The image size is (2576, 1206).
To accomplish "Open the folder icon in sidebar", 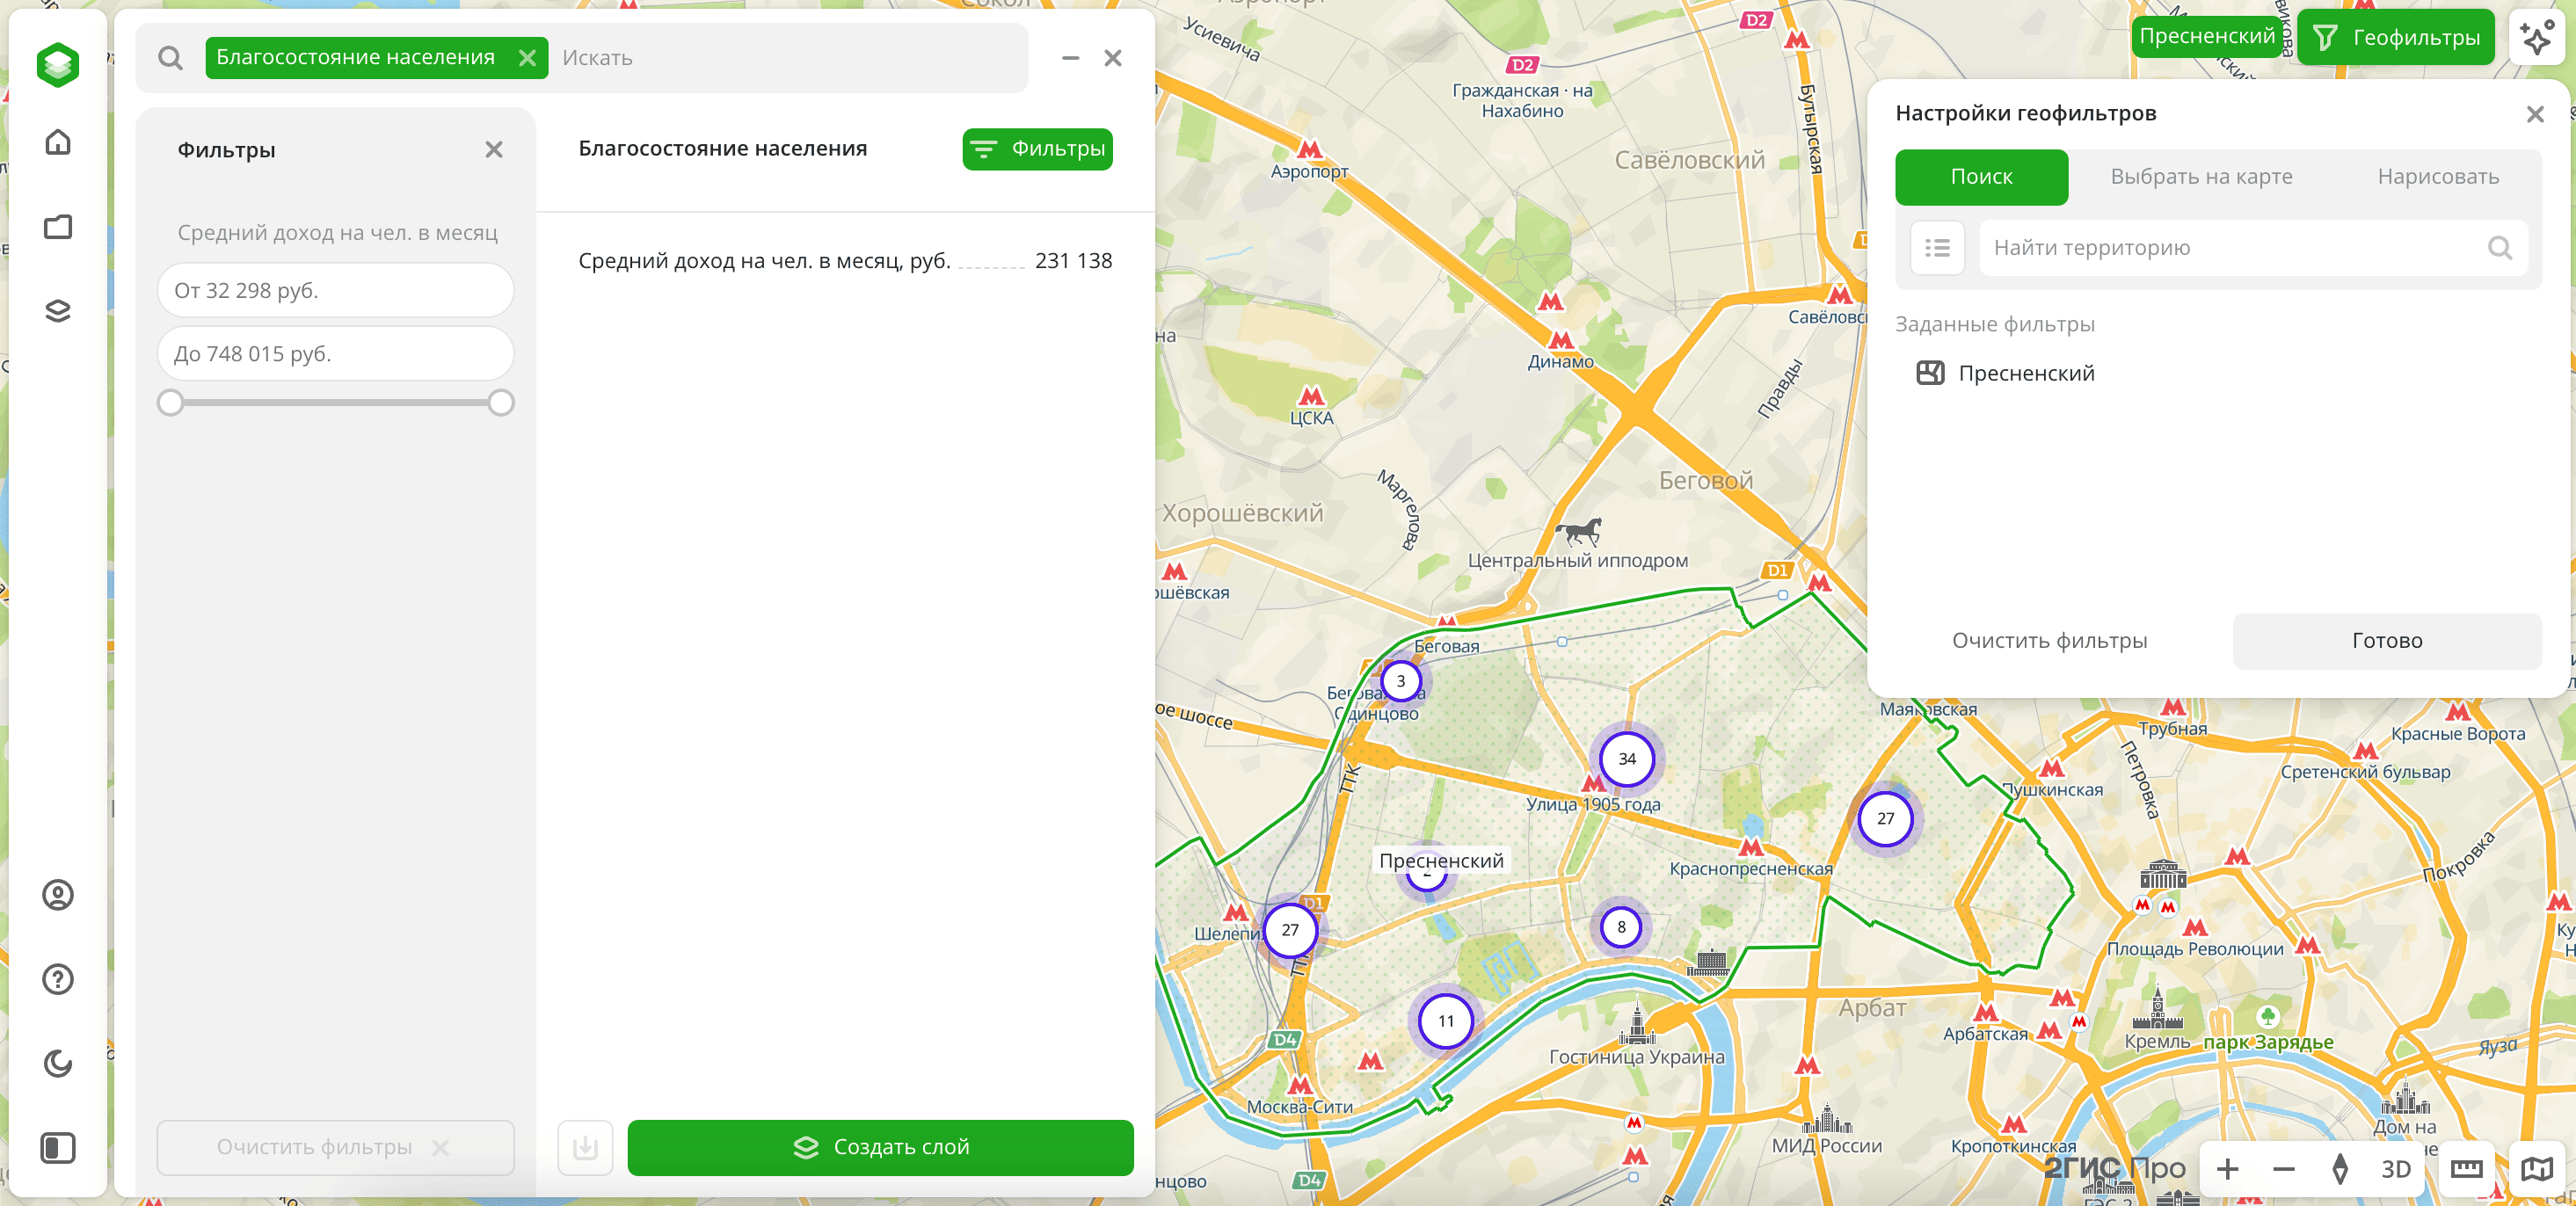I will 58,227.
